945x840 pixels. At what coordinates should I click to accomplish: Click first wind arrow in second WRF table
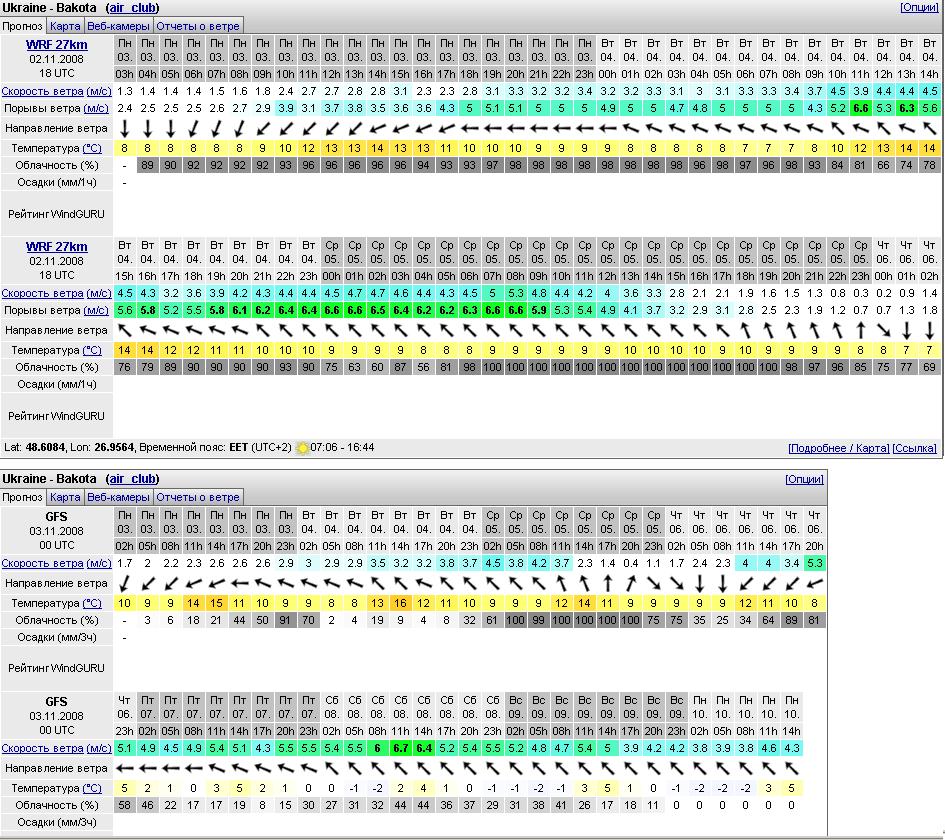pos(125,330)
